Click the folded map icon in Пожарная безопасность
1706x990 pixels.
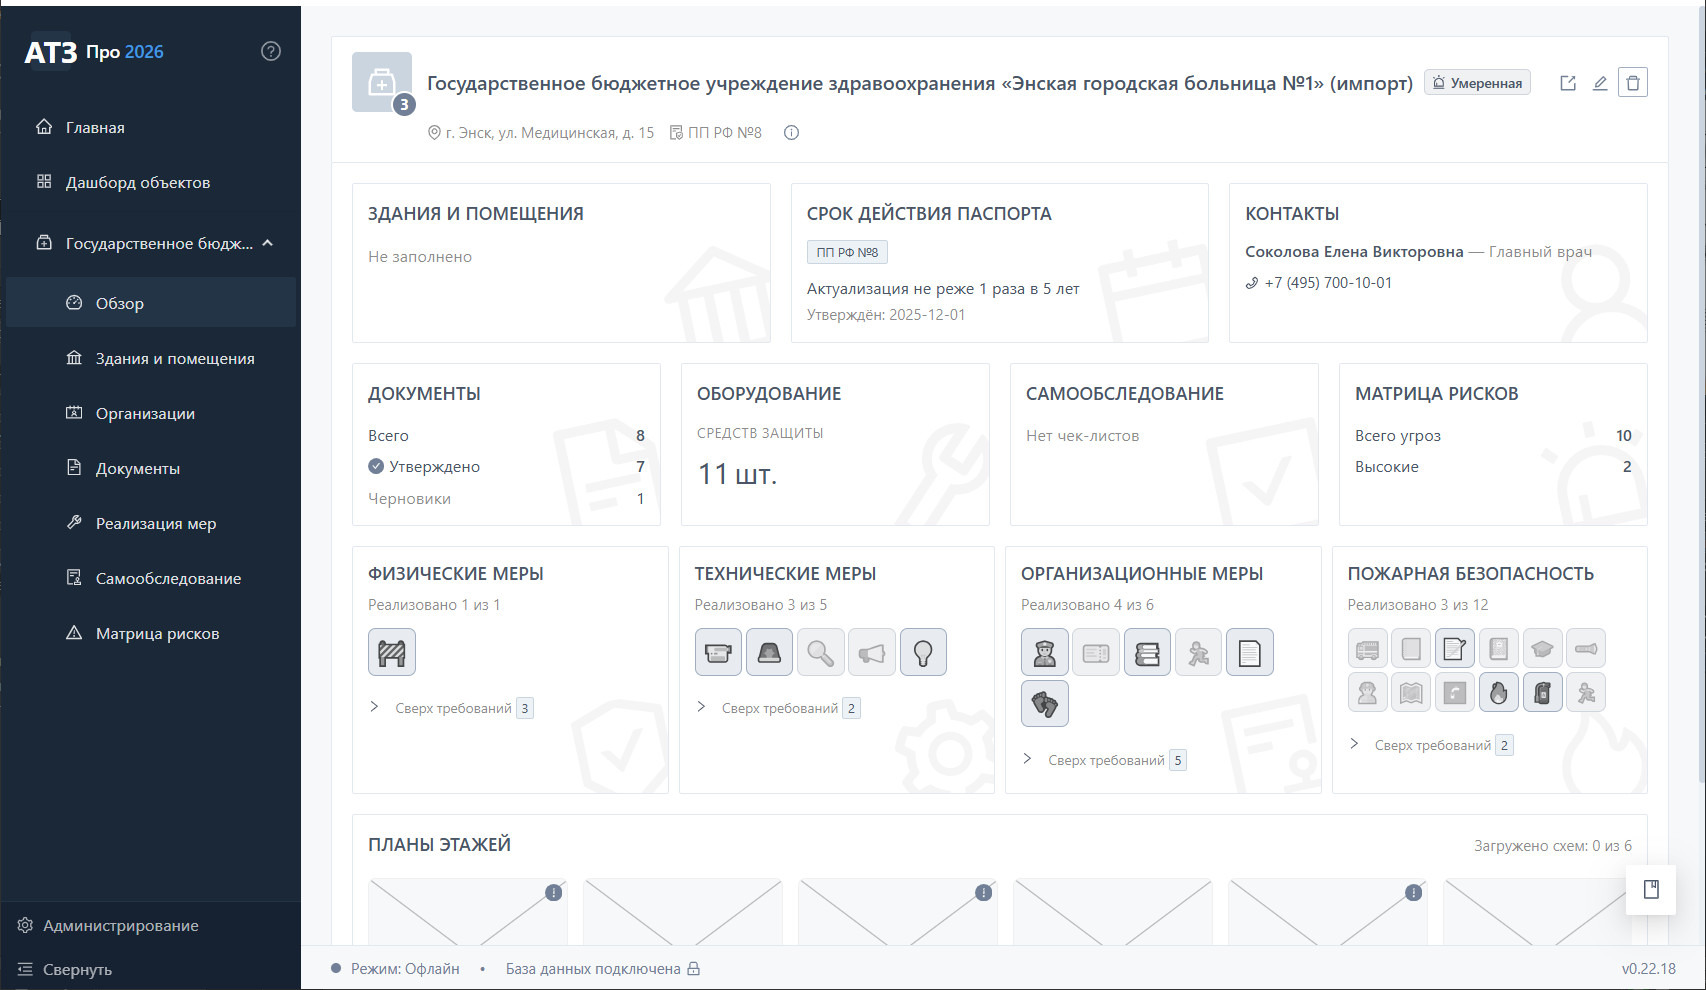[1411, 692]
